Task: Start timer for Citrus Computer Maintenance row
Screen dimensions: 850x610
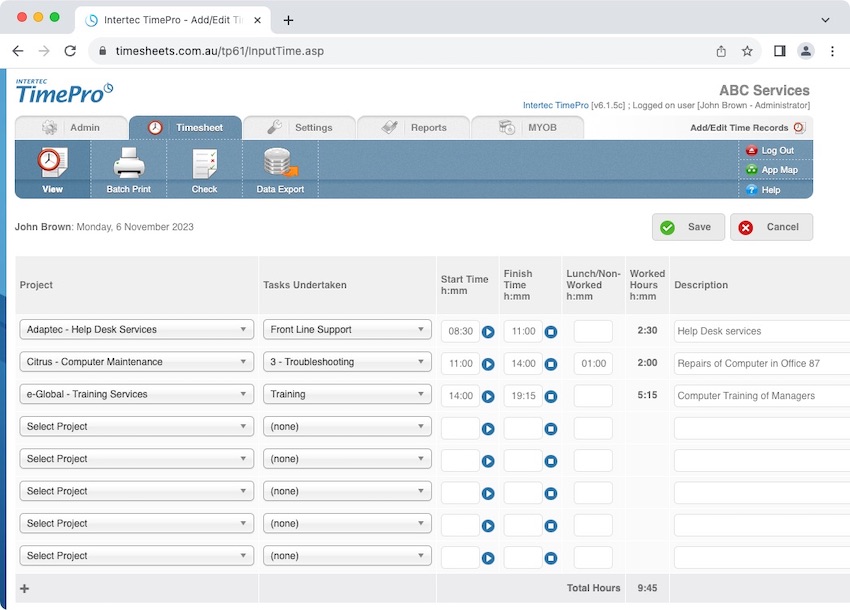Action: tap(488, 364)
